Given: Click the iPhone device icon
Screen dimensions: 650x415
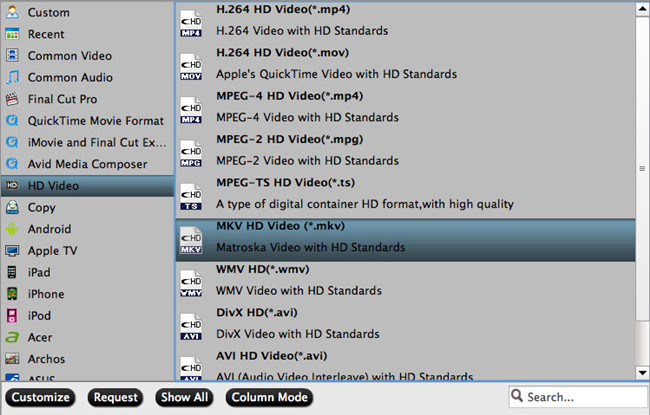Looking at the screenshot, I should (x=12, y=294).
